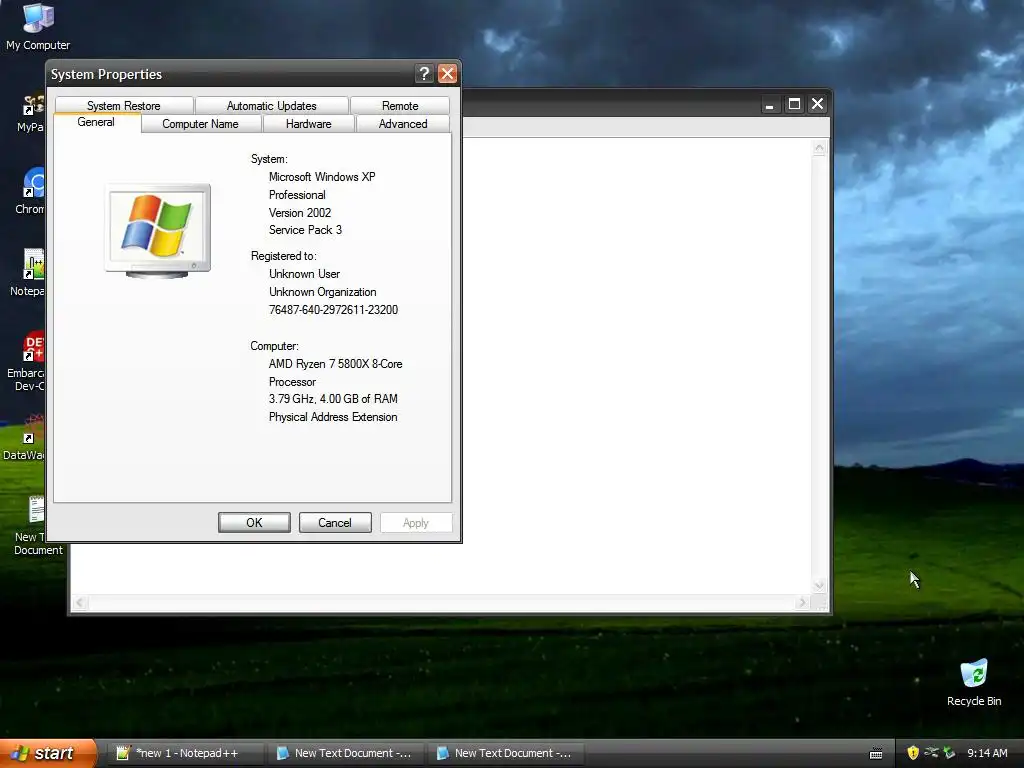The image size is (1024, 768).
Task: Select the MyPa desktop shortcut icon
Action: pyautogui.click(x=31, y=114)
